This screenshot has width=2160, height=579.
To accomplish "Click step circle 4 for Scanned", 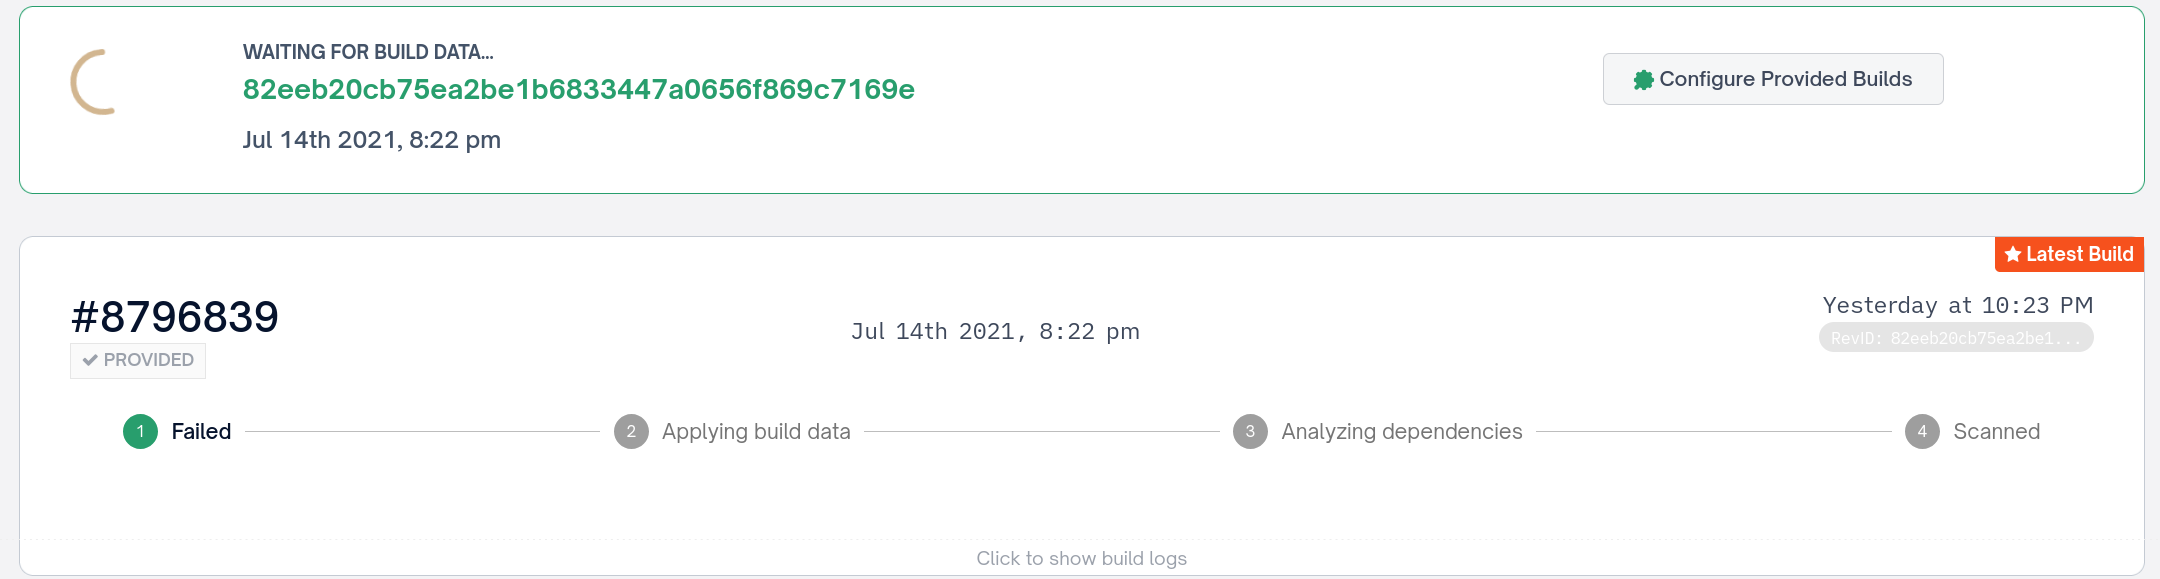I will [1921, 431].
